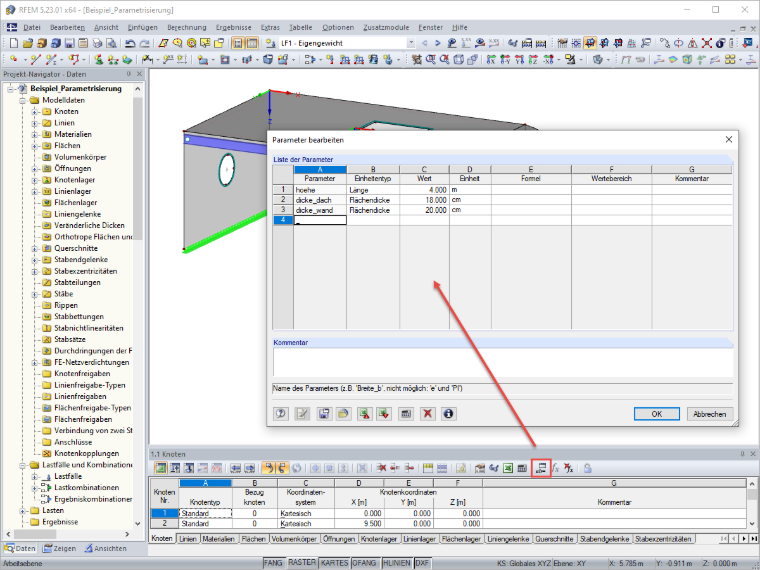The height and width of the screenshot is (570, 760).
Task: Switch to the Linien table tab
Action: click(x=188, y=539)
